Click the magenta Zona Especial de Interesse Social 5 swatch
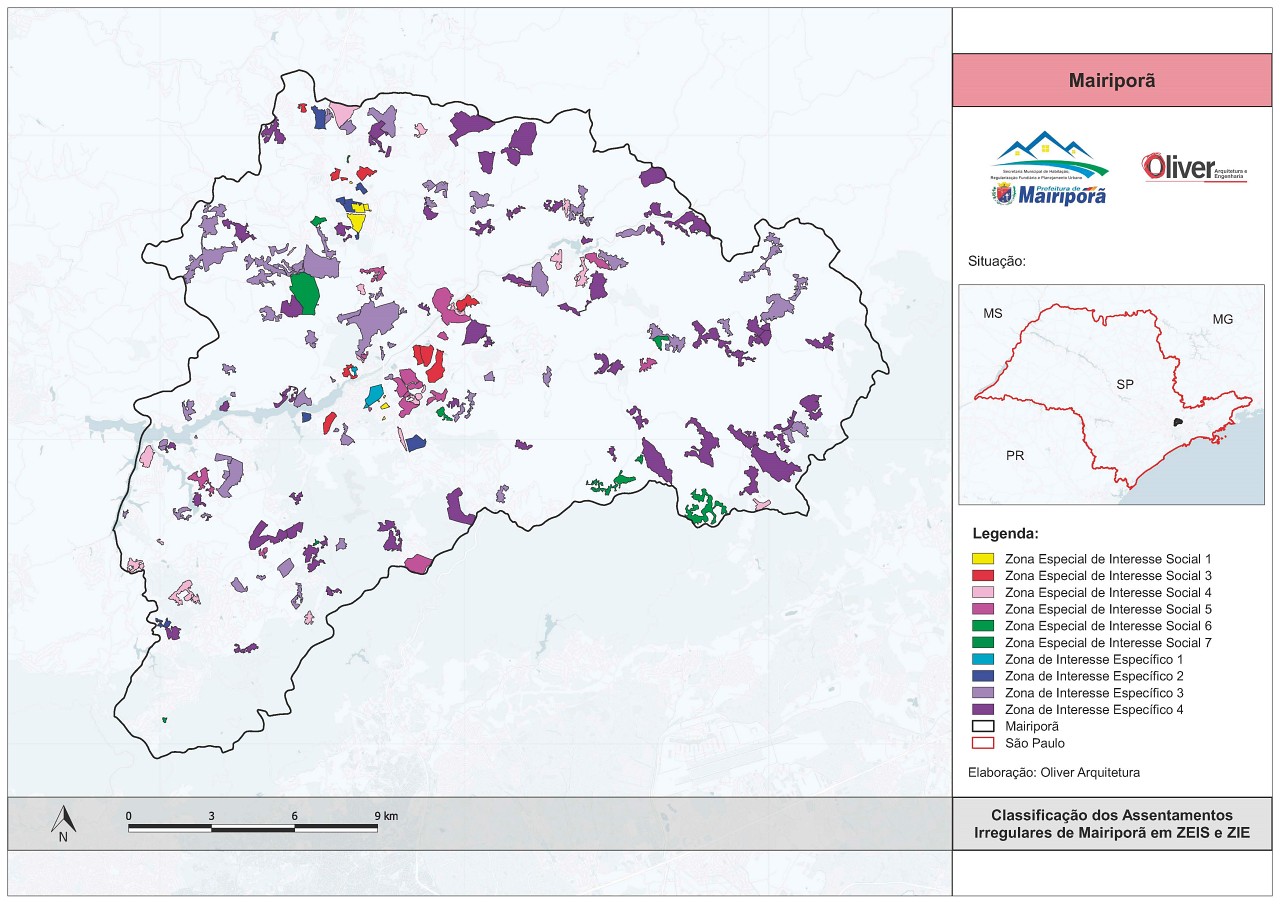1280x904 pixels. click(x=983, y=609)
